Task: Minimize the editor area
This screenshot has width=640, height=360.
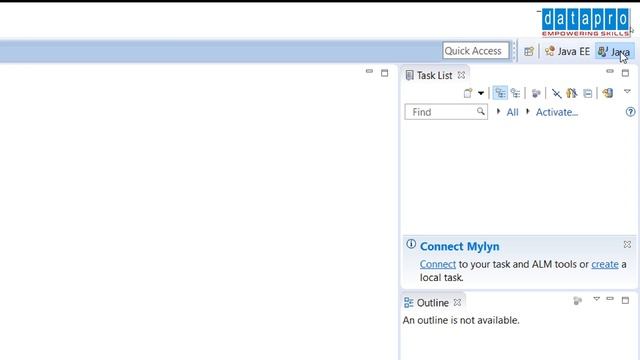Action: click(x=369, y=71)
